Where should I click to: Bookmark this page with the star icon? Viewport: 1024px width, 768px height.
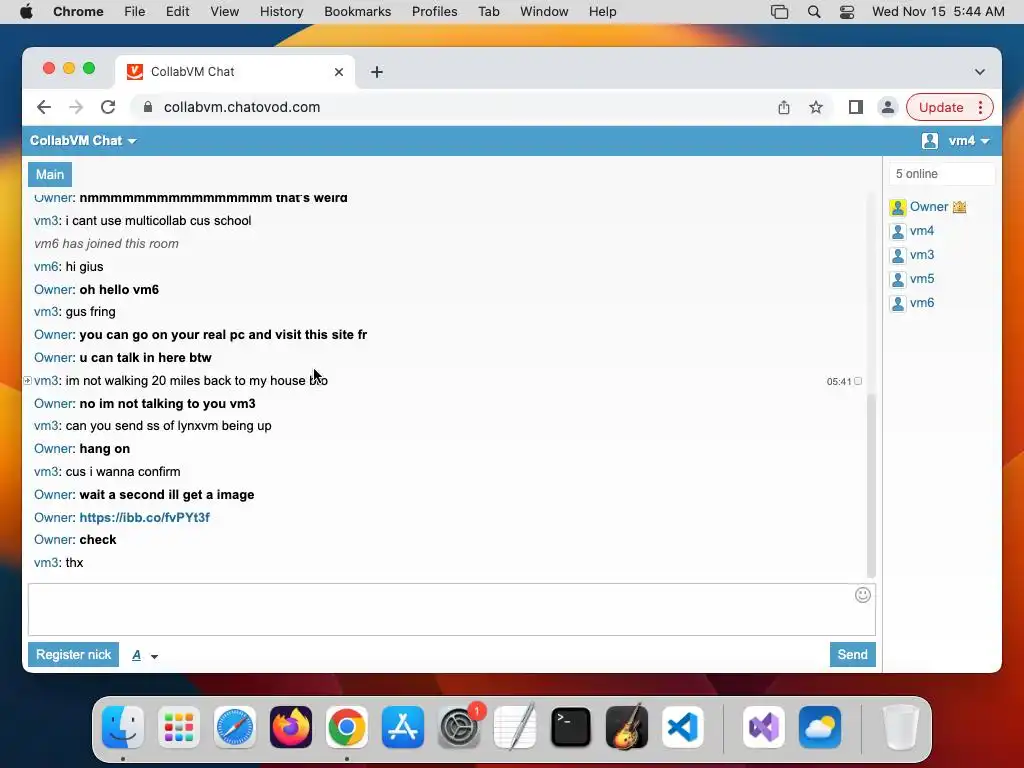click(x=816, y=107)
